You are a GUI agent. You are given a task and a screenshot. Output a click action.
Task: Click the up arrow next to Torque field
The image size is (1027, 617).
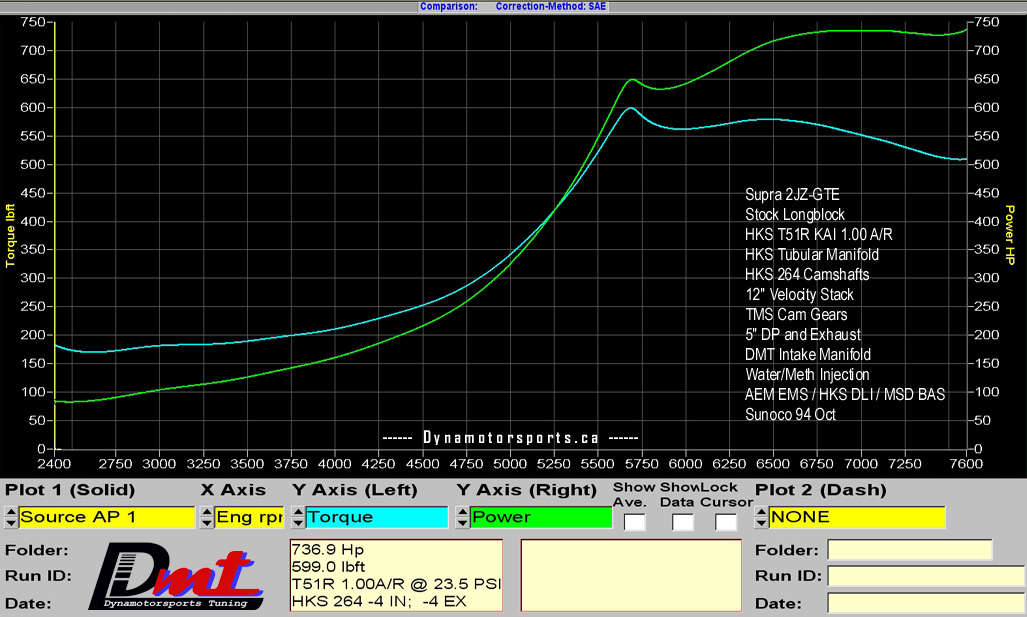(298, 512)
